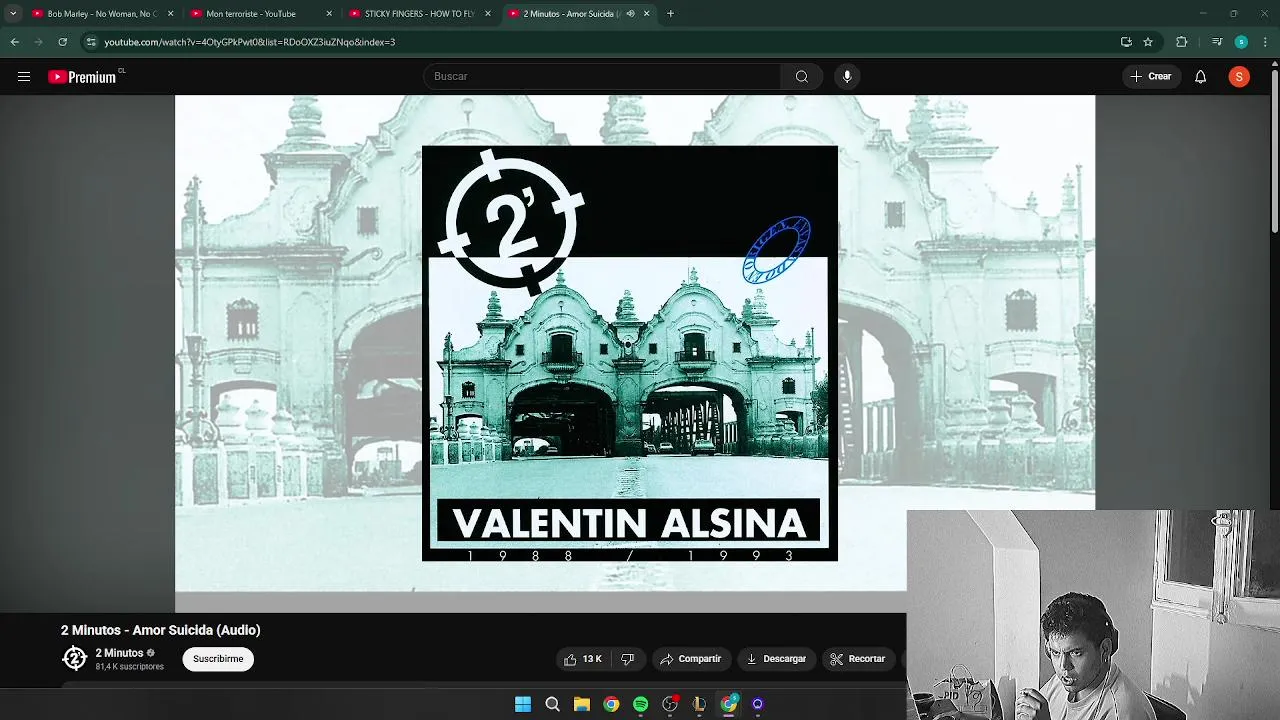Close the Mon terroriste tab
The width and height of the screenshot is (1280, 720).
pos(329,14)
